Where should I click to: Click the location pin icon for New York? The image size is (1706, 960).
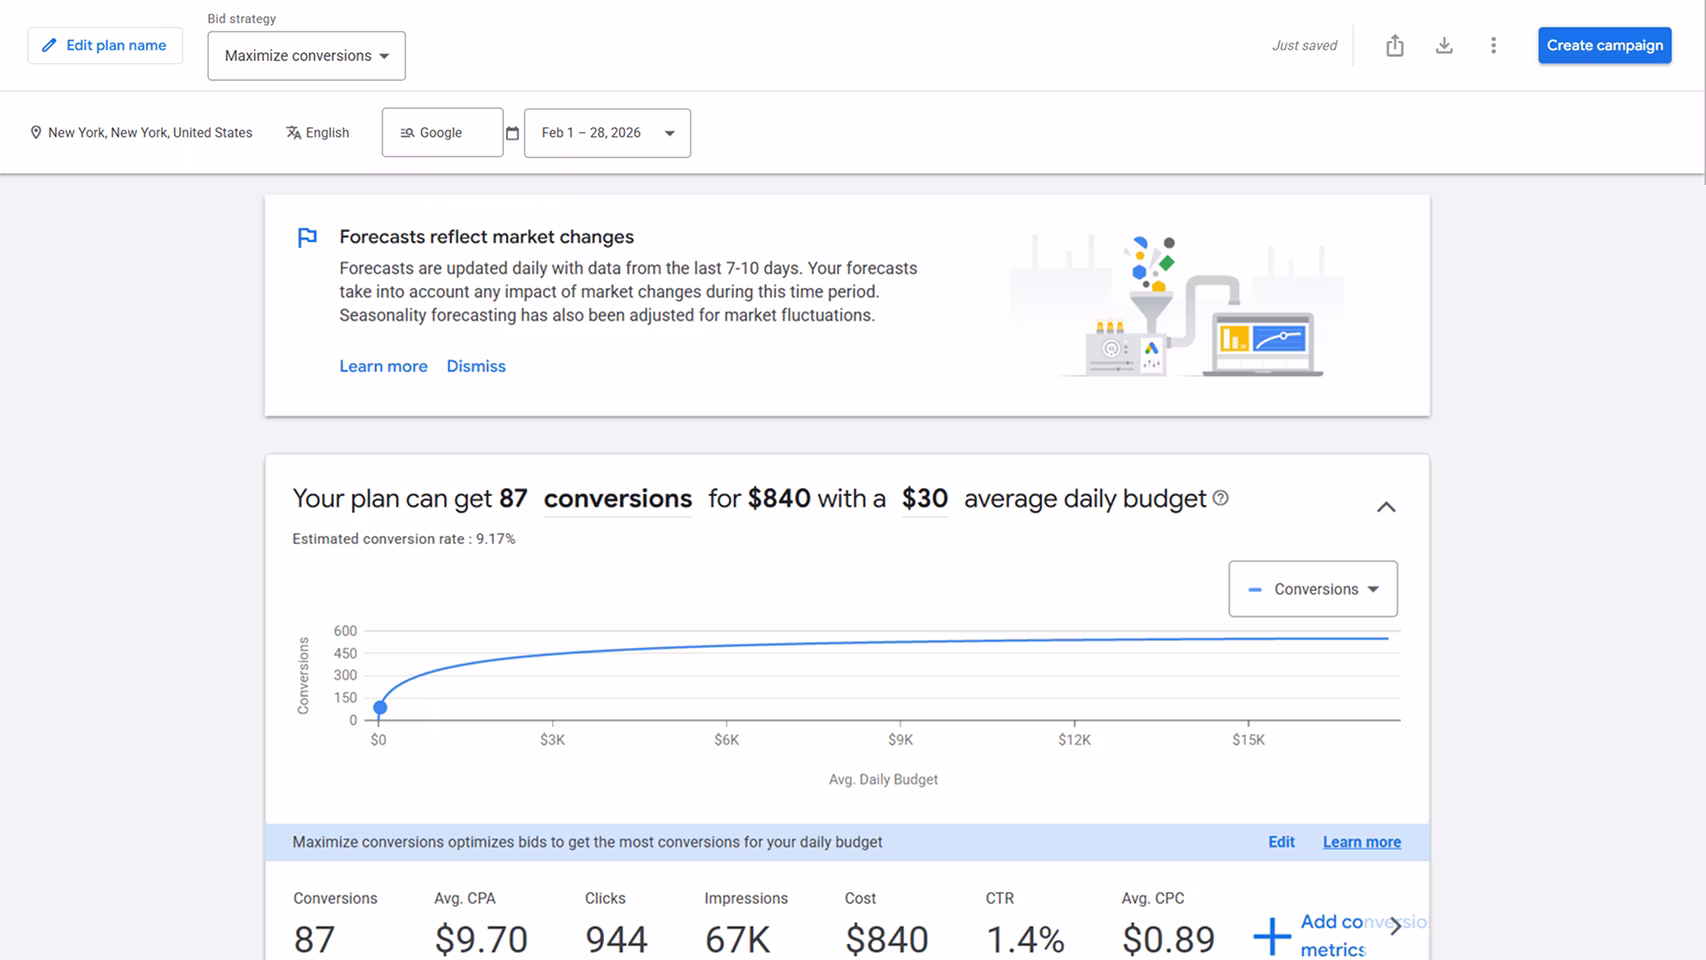[36, 132]
